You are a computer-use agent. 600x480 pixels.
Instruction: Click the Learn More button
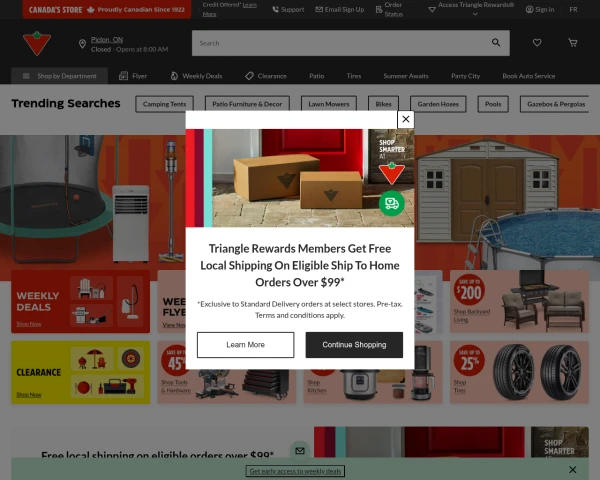(245, 345)
